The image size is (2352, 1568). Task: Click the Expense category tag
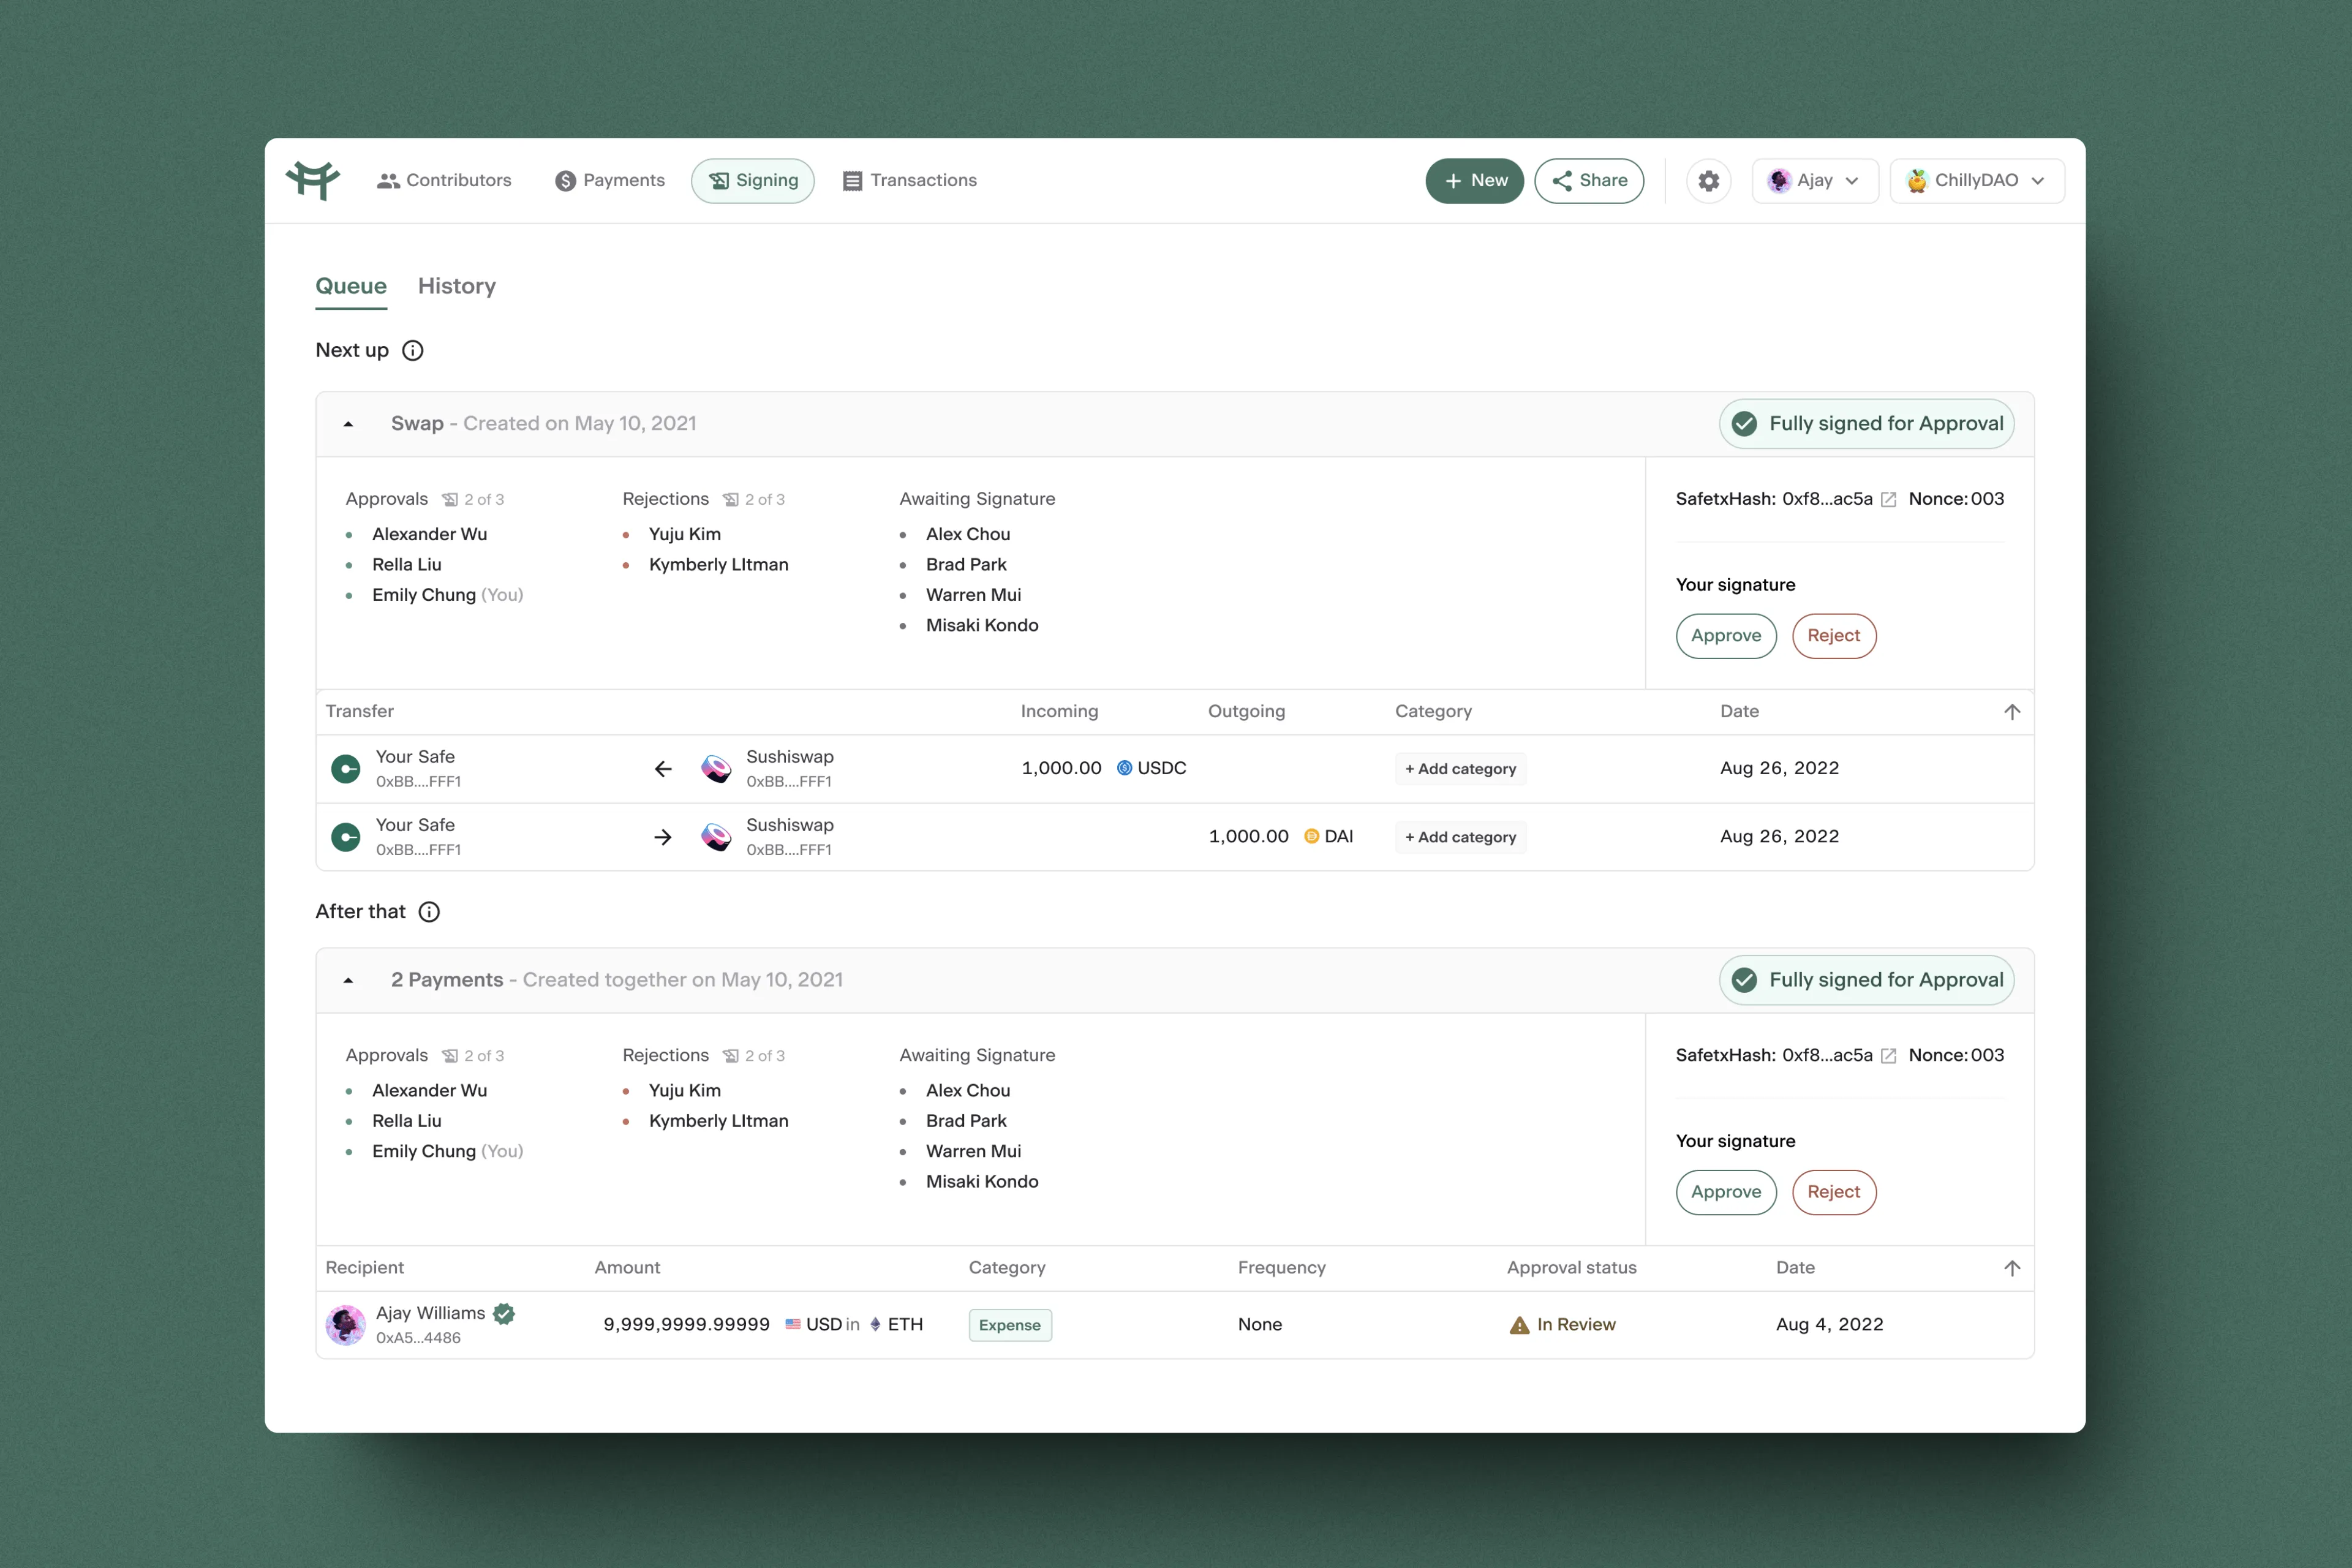pyautogui.click(x=1009, y=1325)
